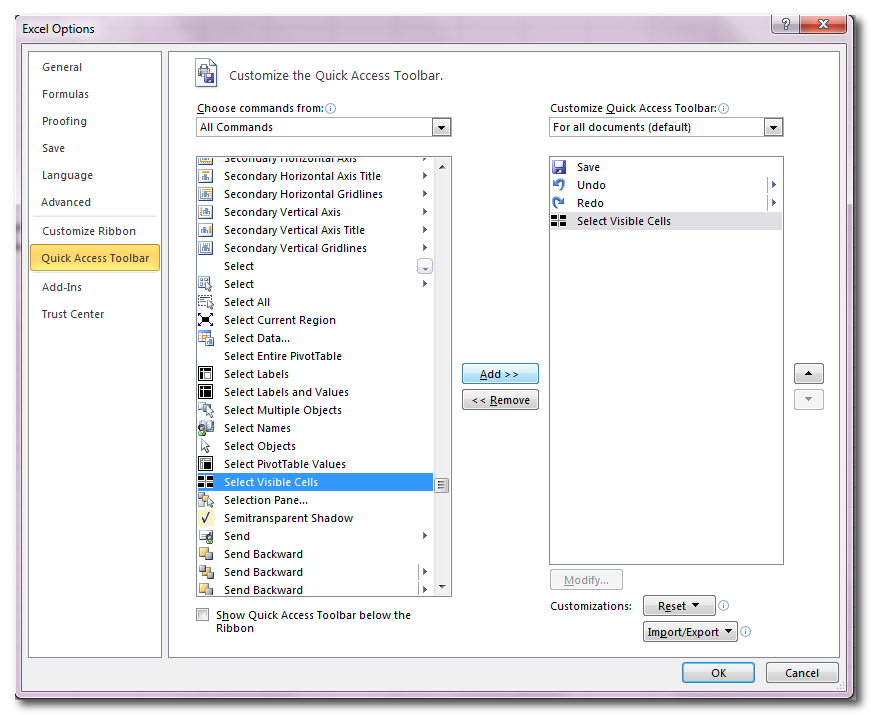Click the Send Backward icon
Image resolution: width=871 pixels, height=715 pixels.
(x=207, y=554)
